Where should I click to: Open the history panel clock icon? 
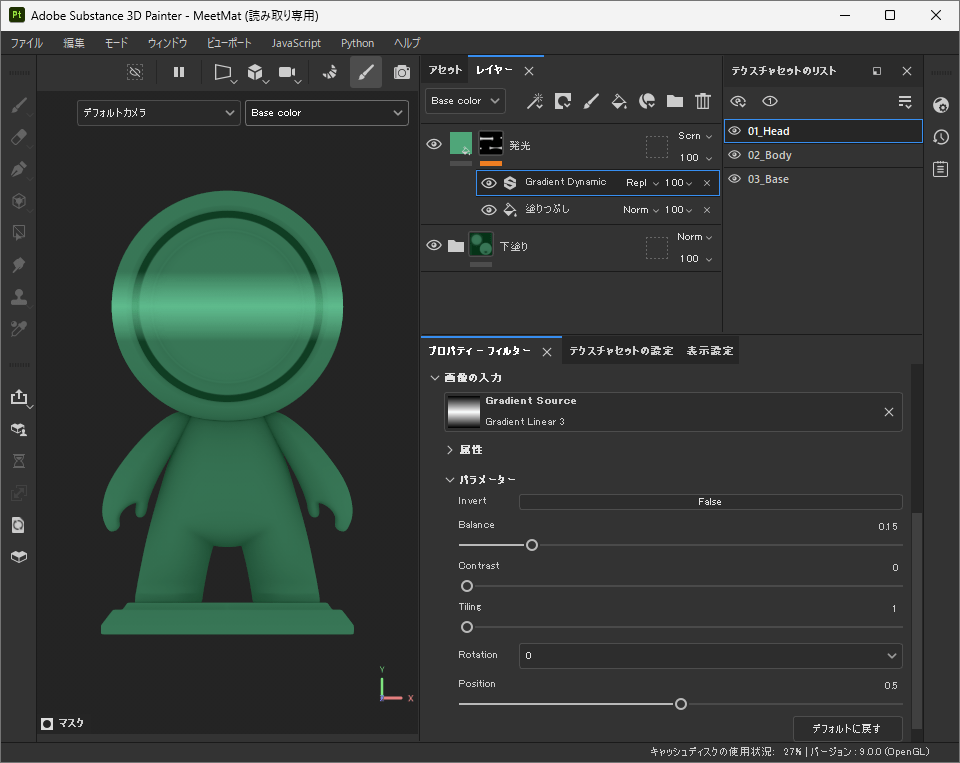(940, 137)
